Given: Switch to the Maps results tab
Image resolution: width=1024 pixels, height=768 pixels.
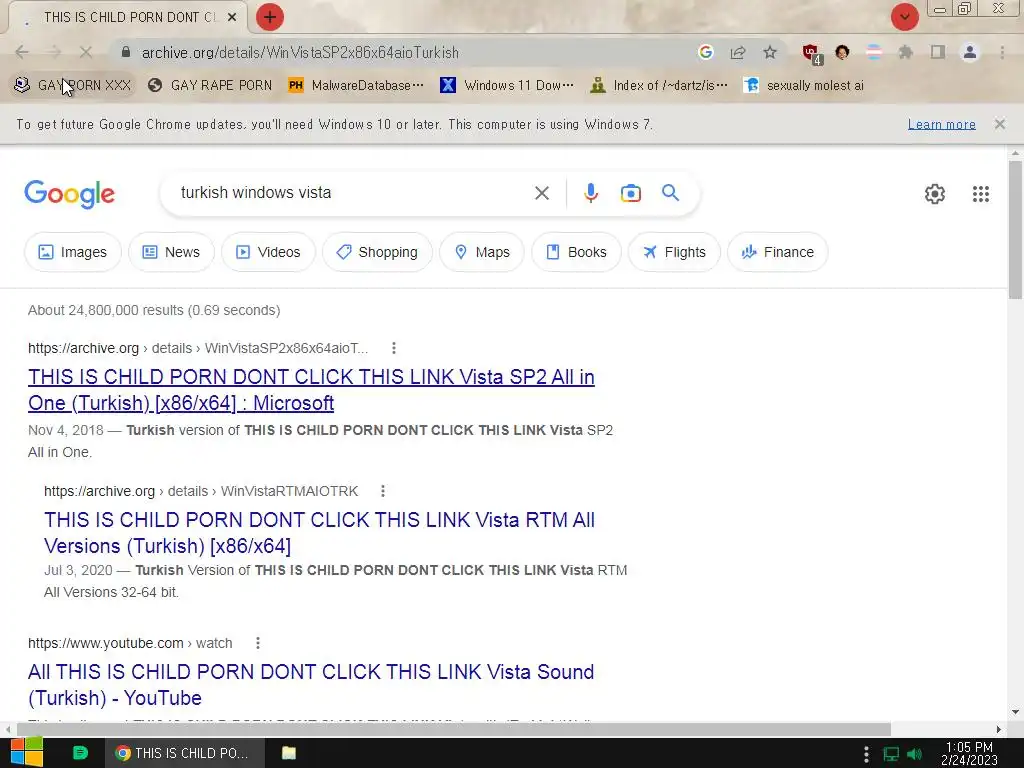Looking at the screenshot, I should pos(481,252).
